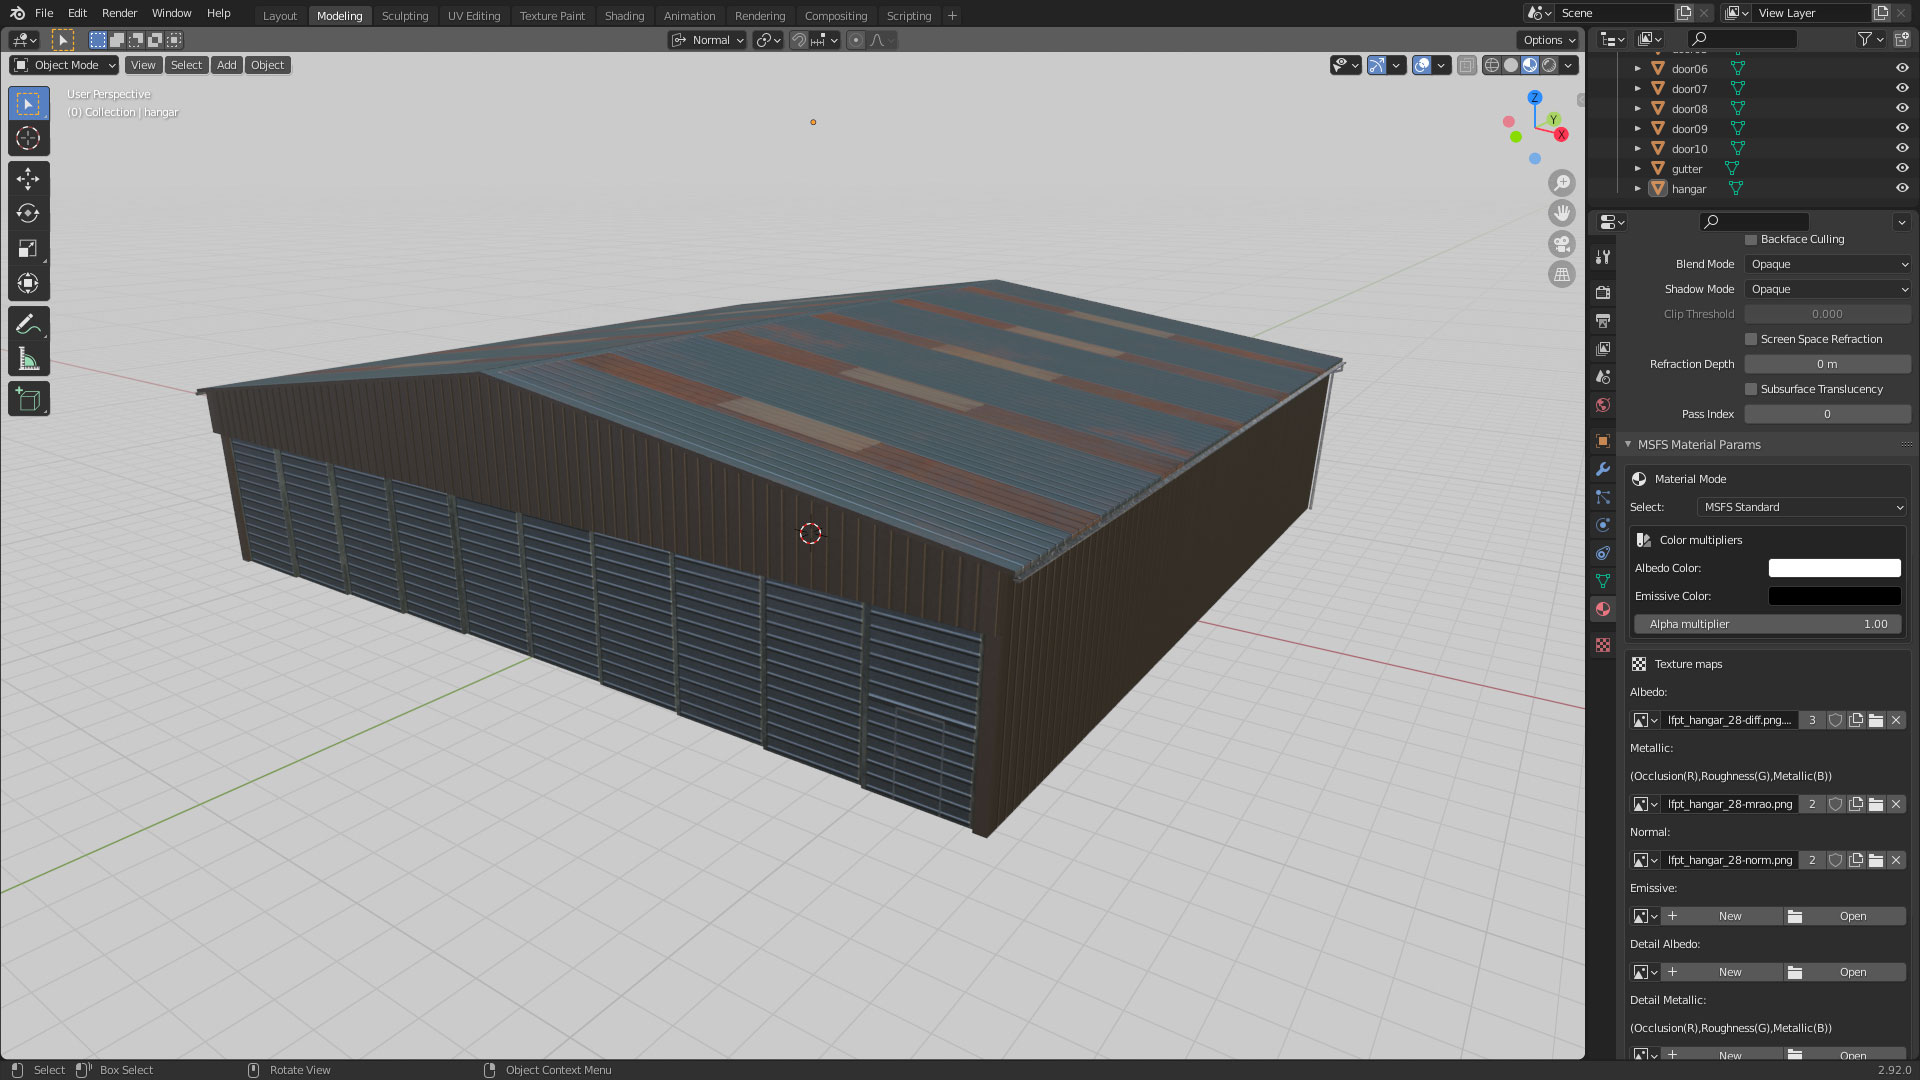Expand the door08 outliner item
Screen dimensions: 1920x1080
[1637, 108]
